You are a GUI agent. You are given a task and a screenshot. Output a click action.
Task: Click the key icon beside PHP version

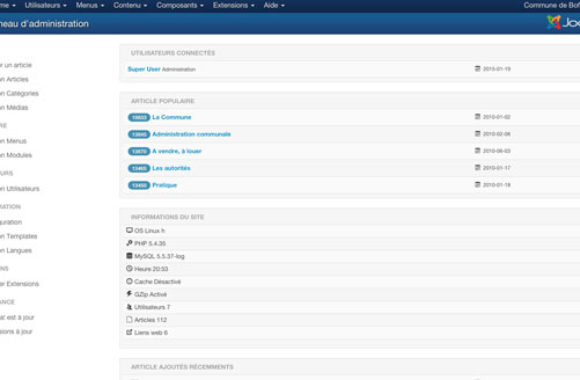click(129, 243)
